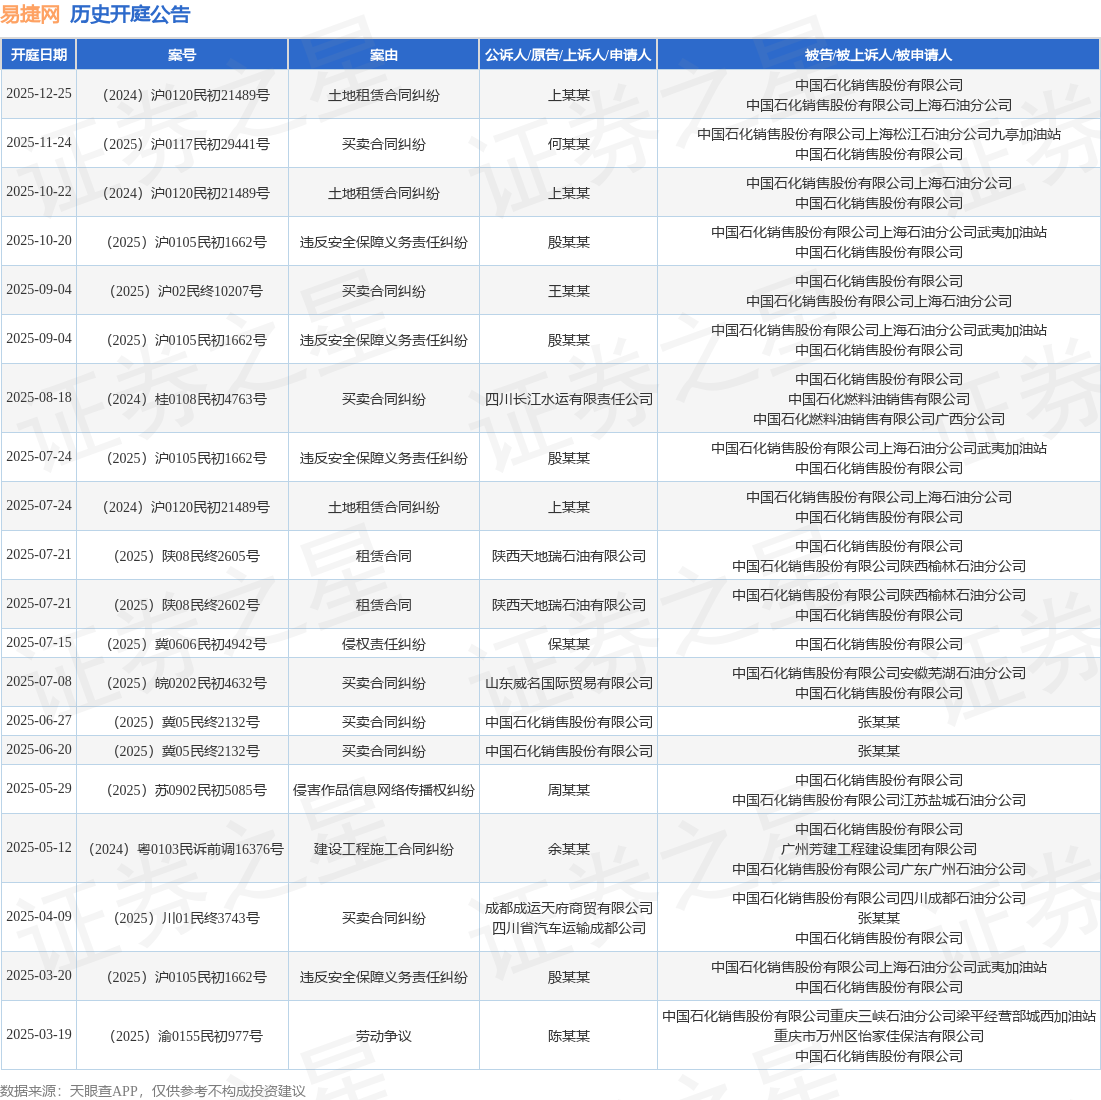Select case number (2025)川01民终3743号
The image size is (1101, 1100).
185,918
